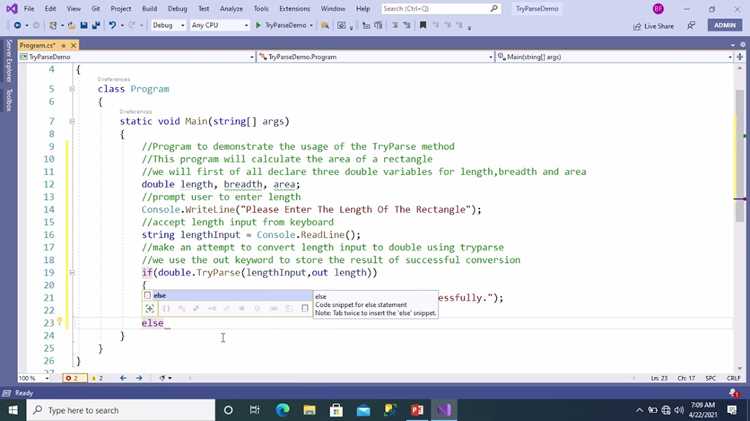Screen dimensions: 750x421
Task: Collapse the class Program outline region
Action: (x=72, y=89)
